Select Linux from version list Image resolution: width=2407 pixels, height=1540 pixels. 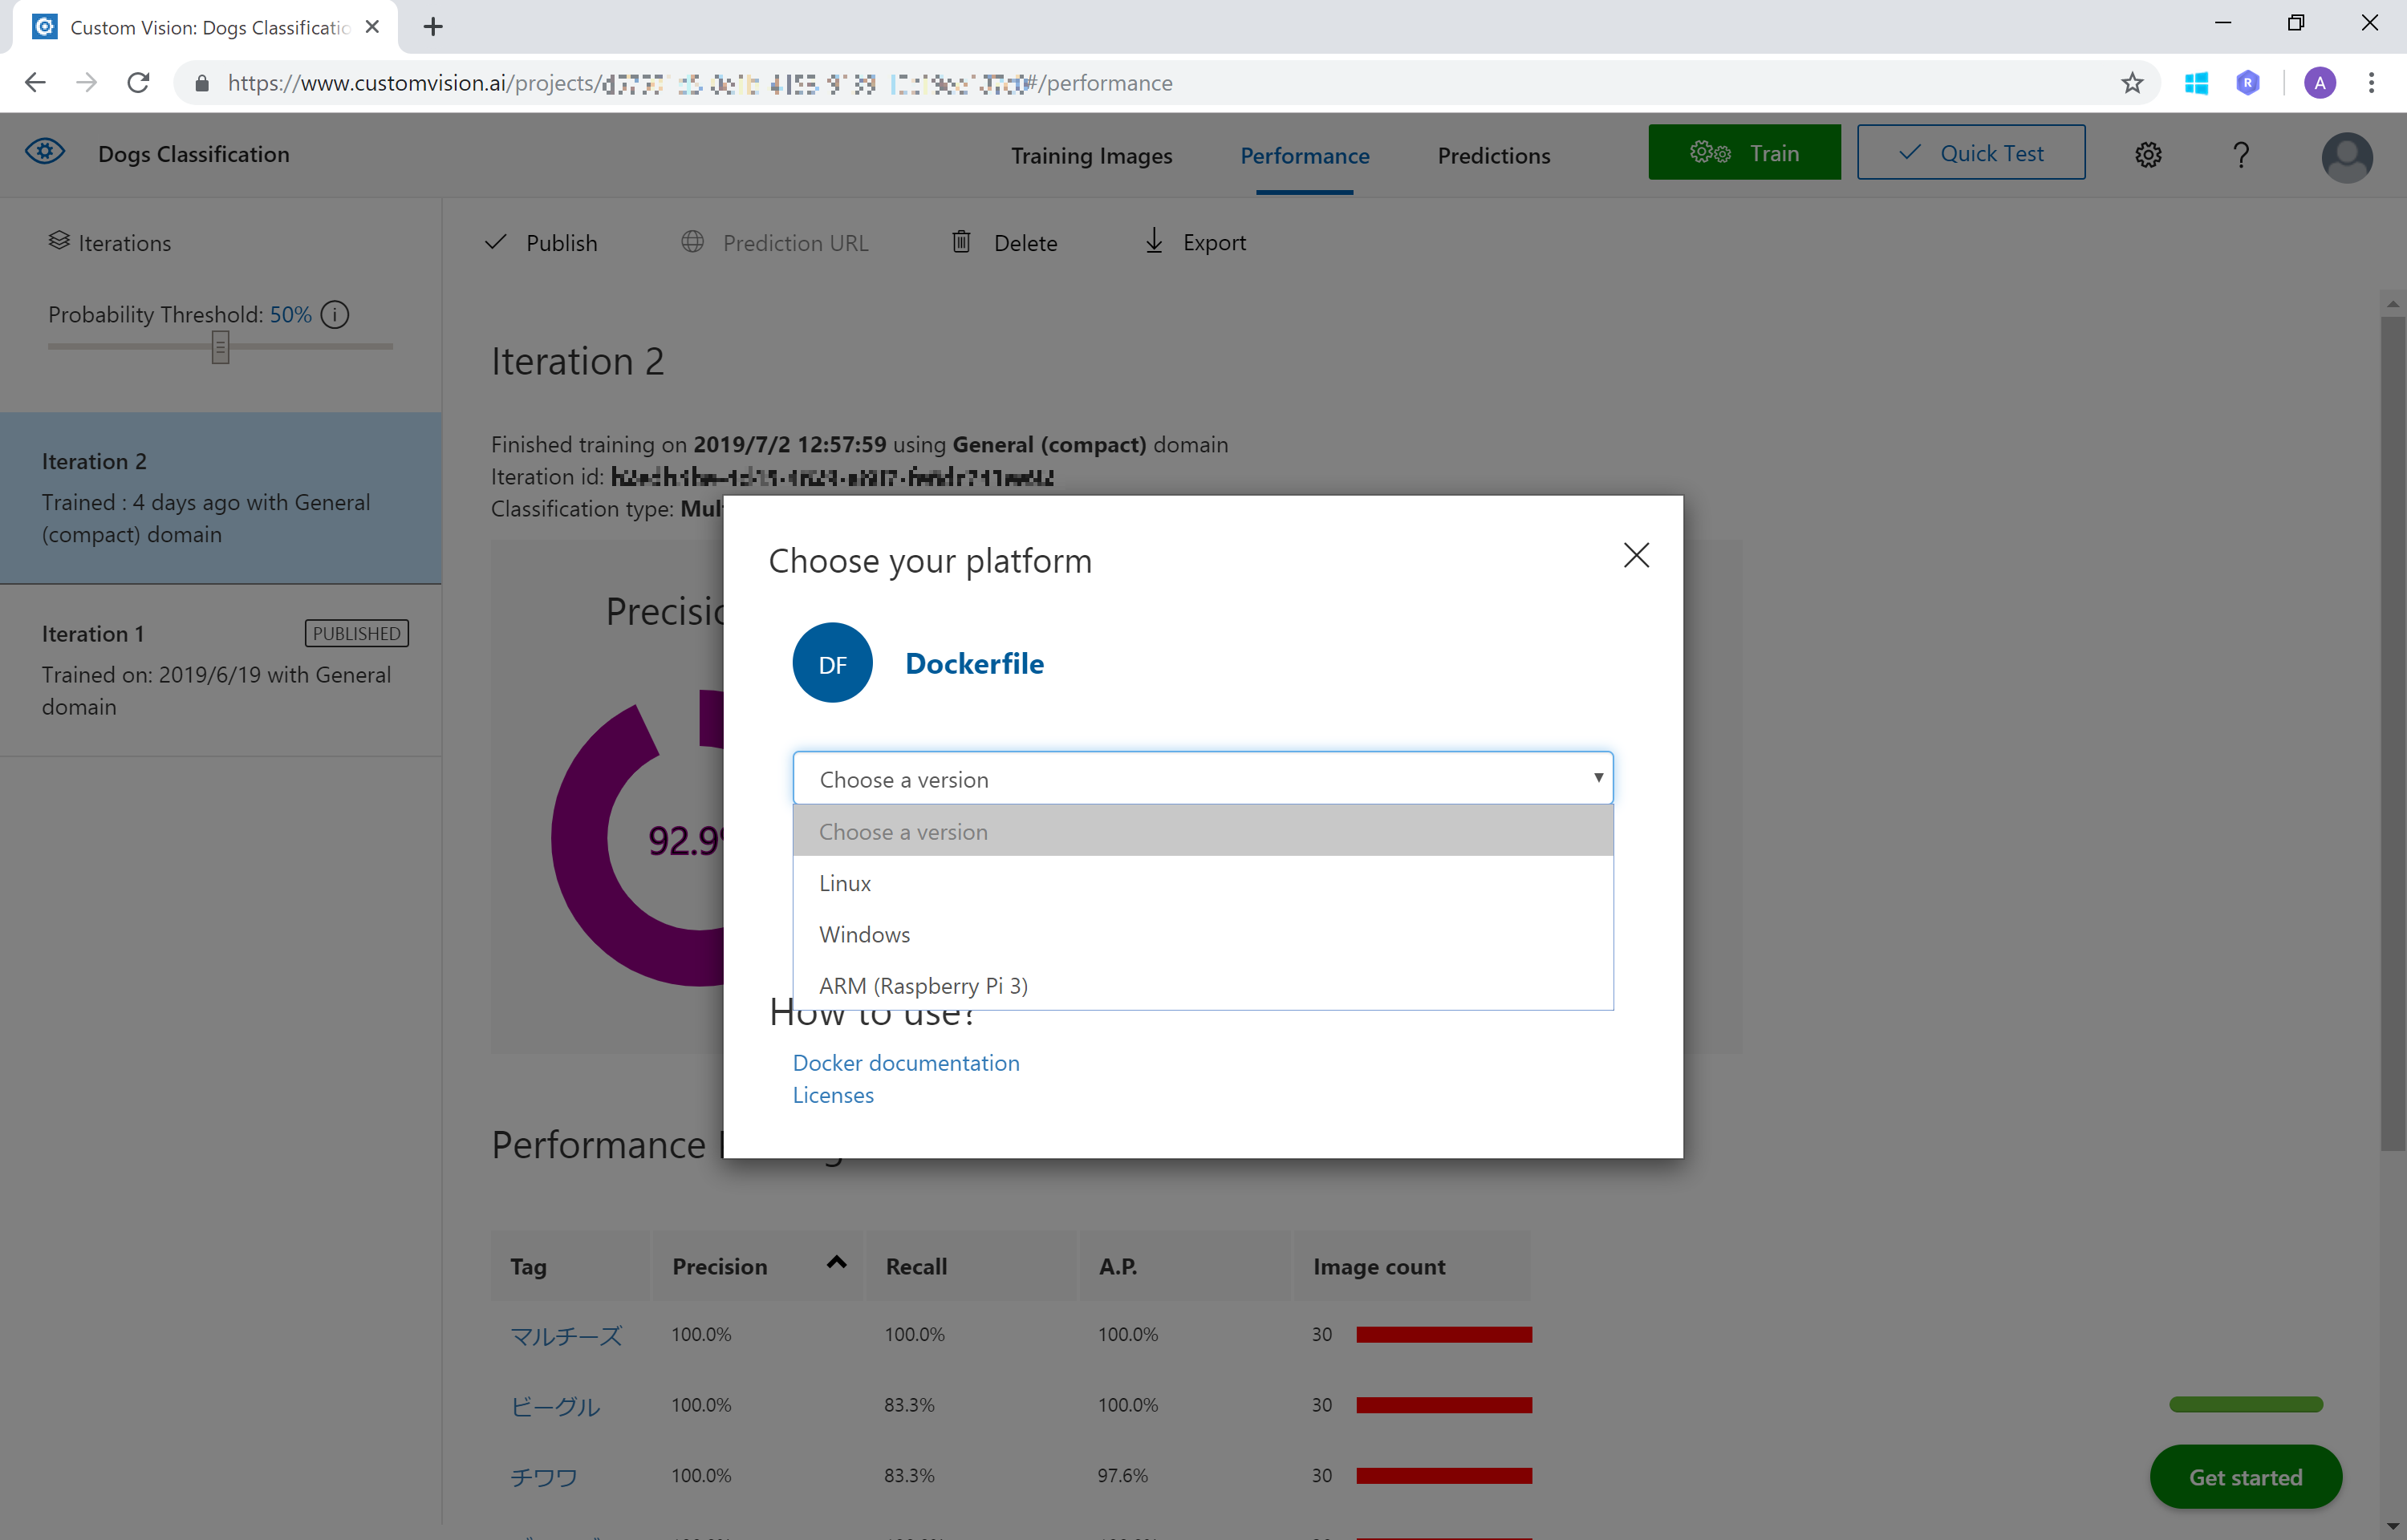[846, 883]
